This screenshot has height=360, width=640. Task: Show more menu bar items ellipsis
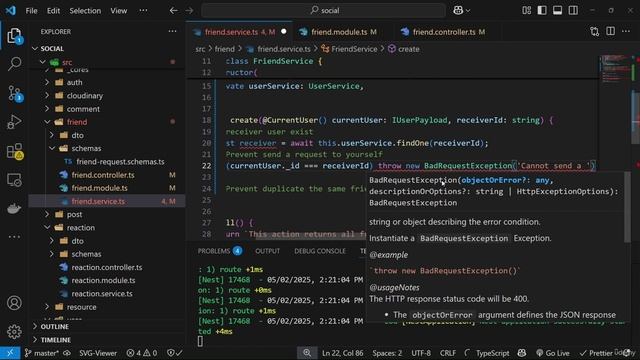pos(143,11)
